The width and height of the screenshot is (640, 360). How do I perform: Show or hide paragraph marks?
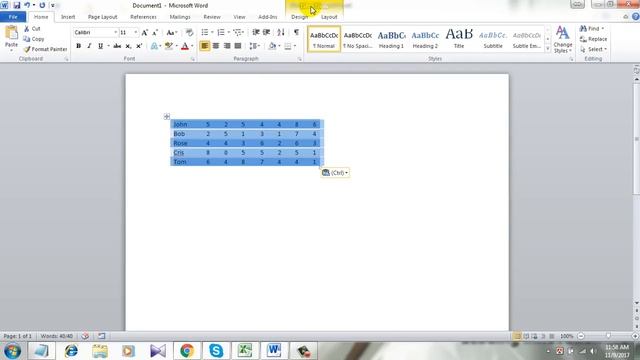tap(296, 32)
